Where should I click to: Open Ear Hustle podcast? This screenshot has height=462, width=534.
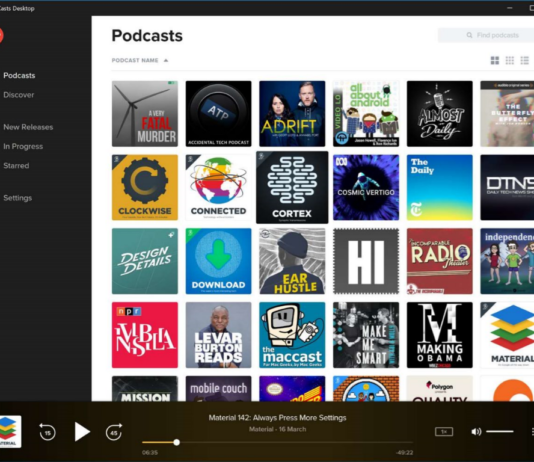coord(292,261)
